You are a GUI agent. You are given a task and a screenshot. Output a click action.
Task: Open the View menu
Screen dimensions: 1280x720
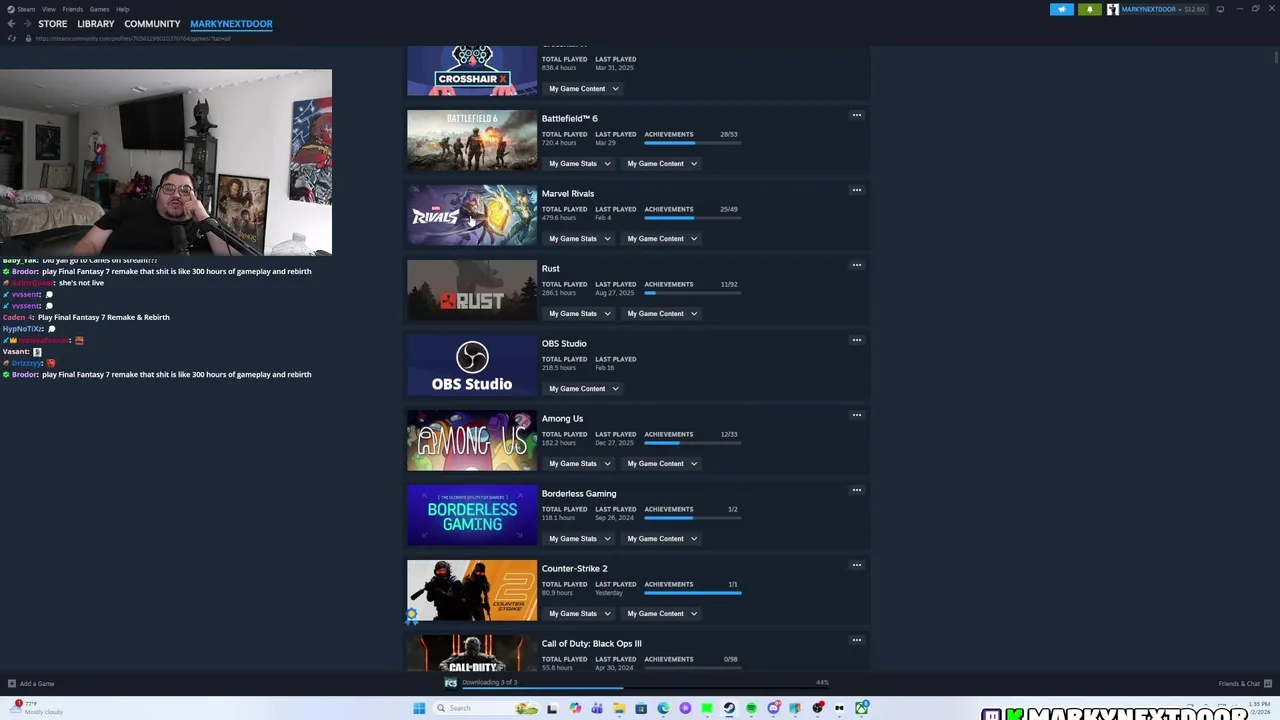[x=48, y=9]
